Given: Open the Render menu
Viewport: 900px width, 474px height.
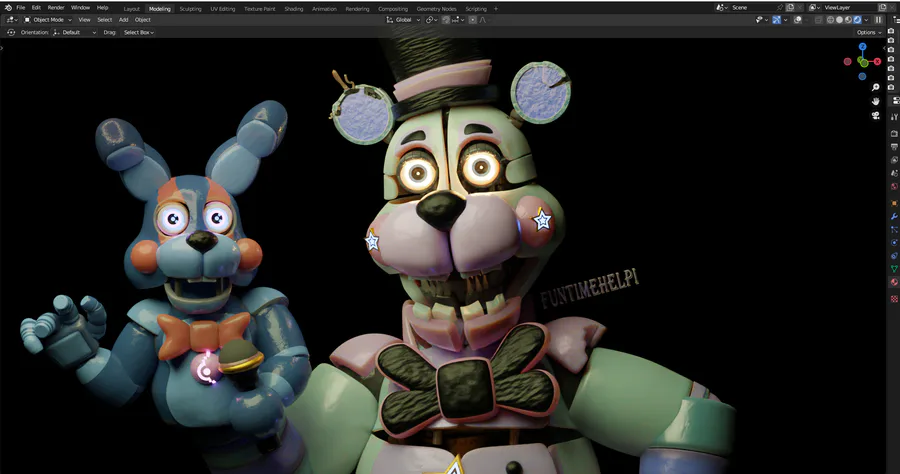Looking at the screenshot, I should tap(56, 7).
